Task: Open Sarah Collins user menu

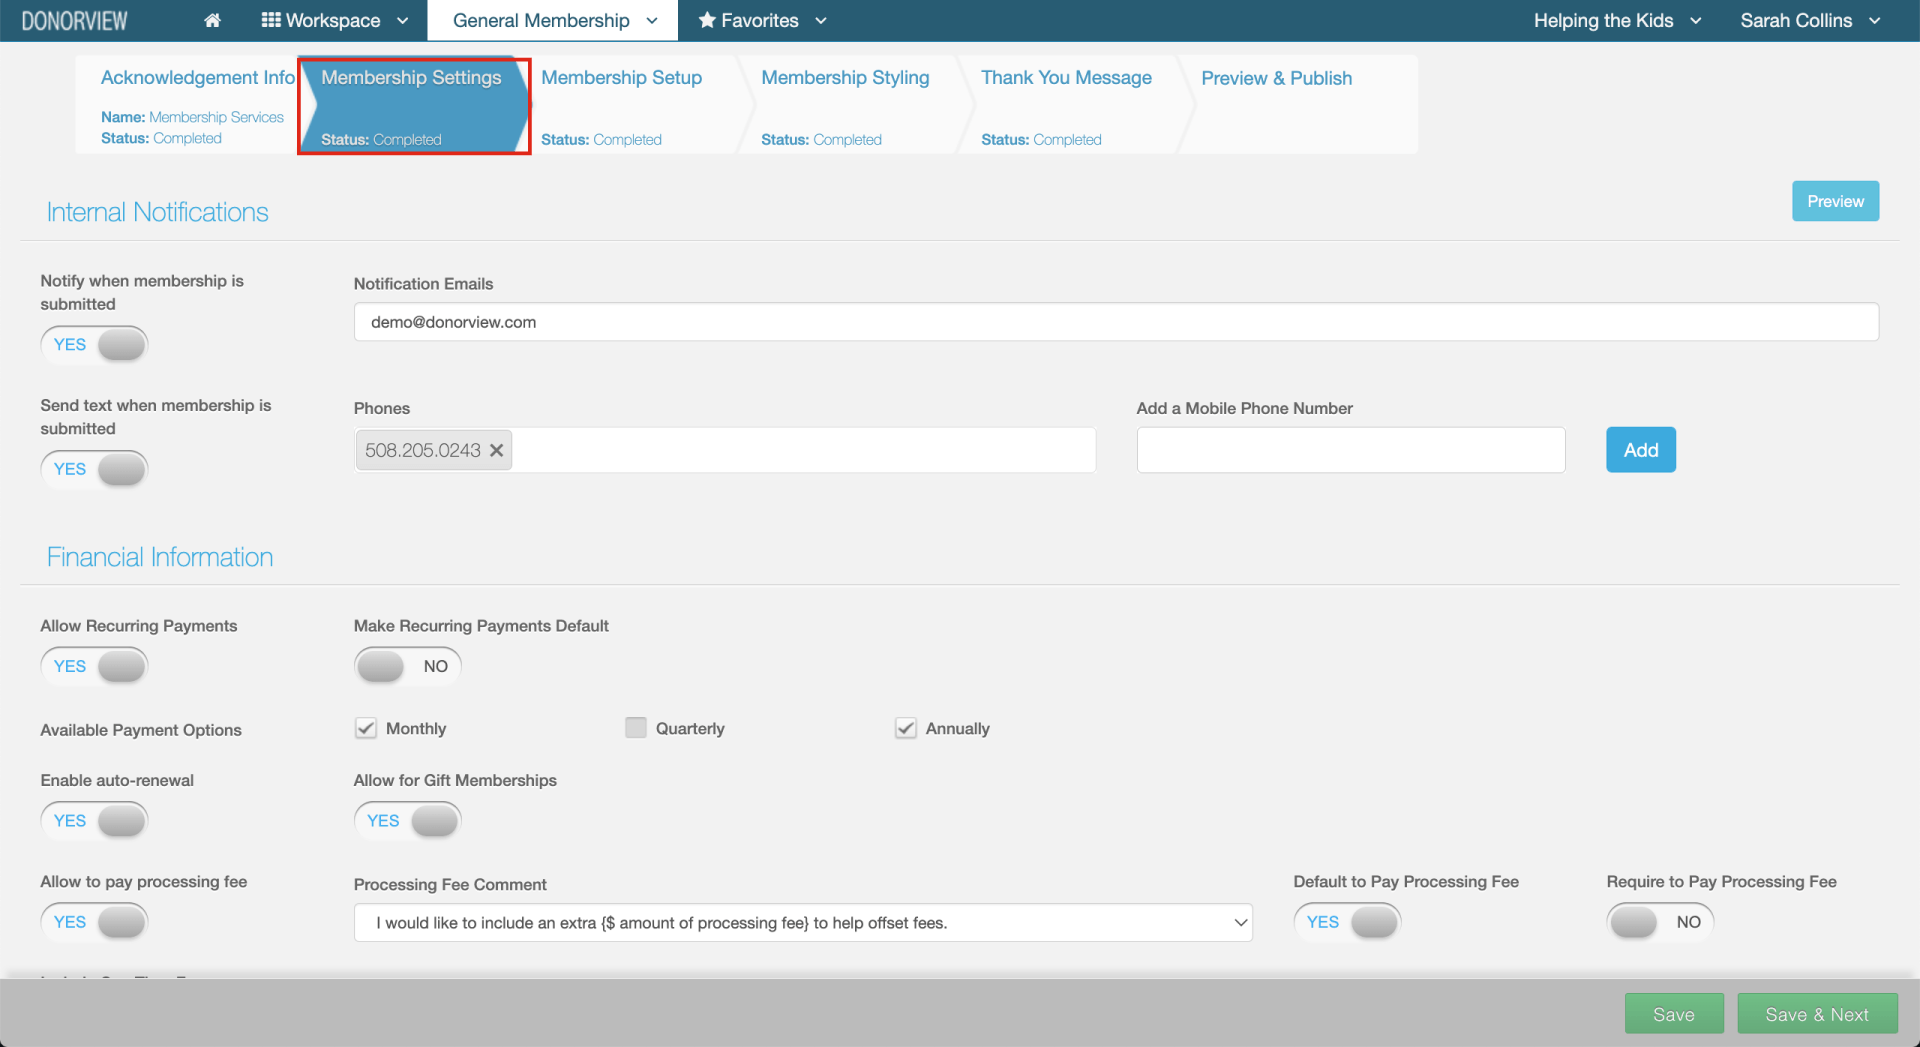Action: 1809,20
